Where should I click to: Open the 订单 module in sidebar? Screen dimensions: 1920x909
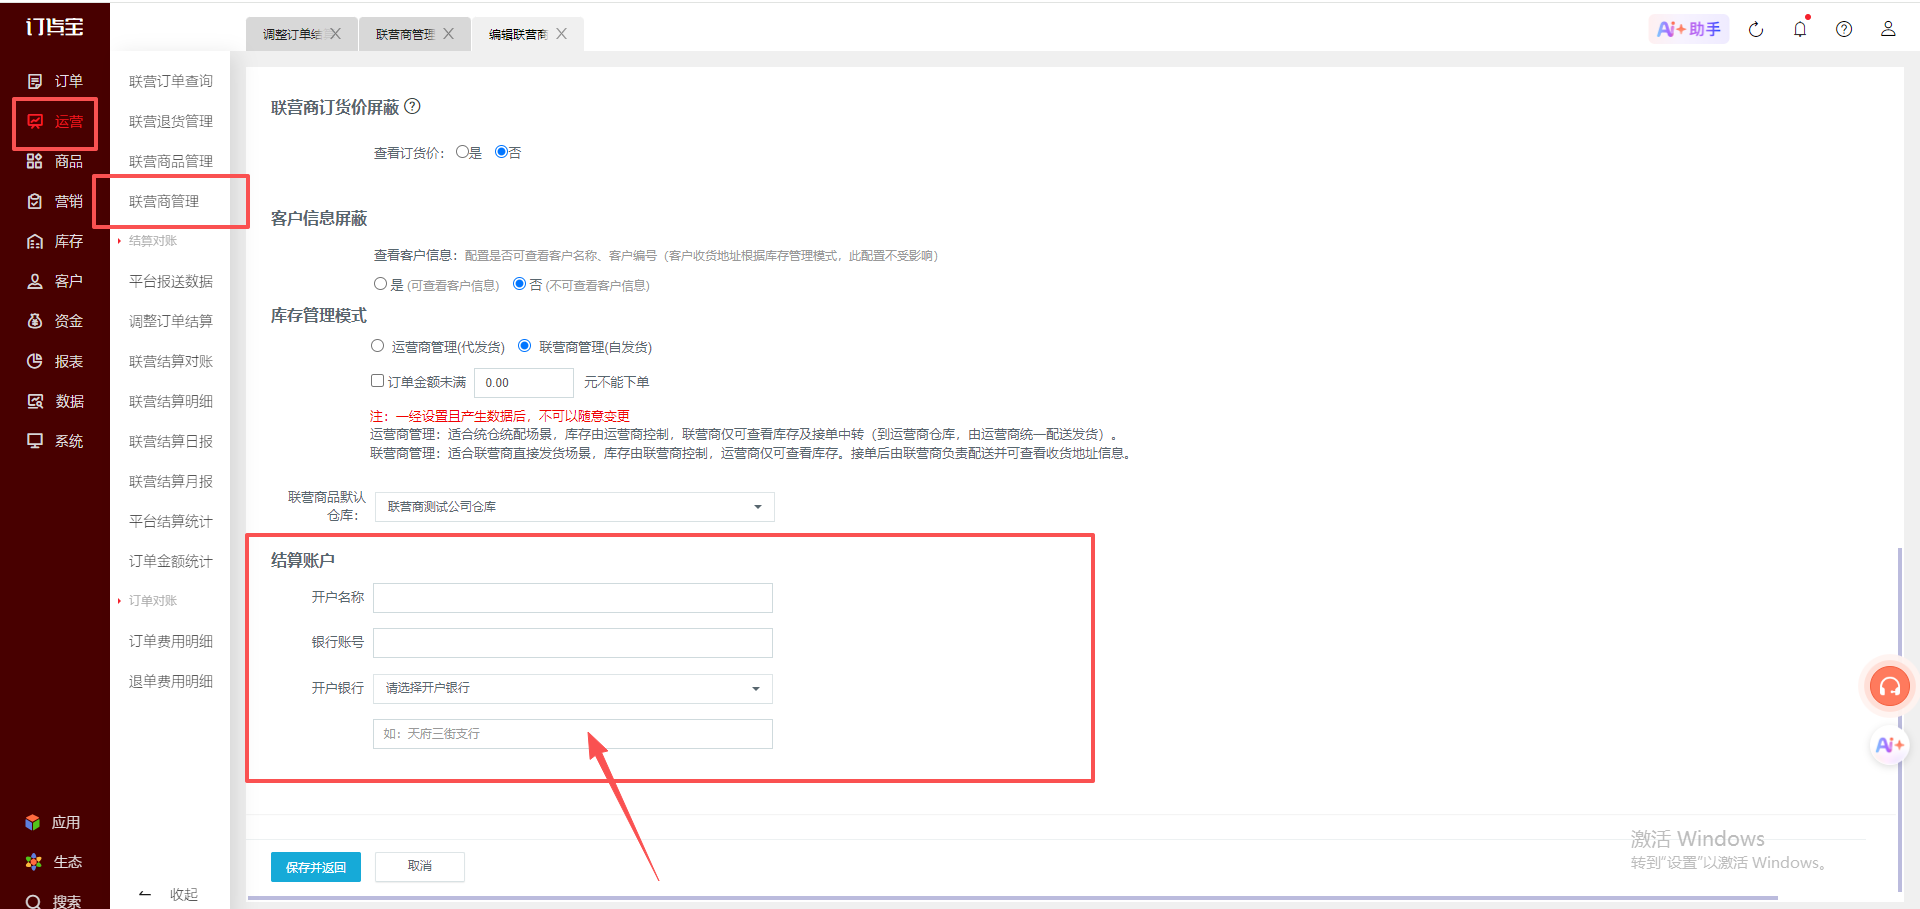55,81
